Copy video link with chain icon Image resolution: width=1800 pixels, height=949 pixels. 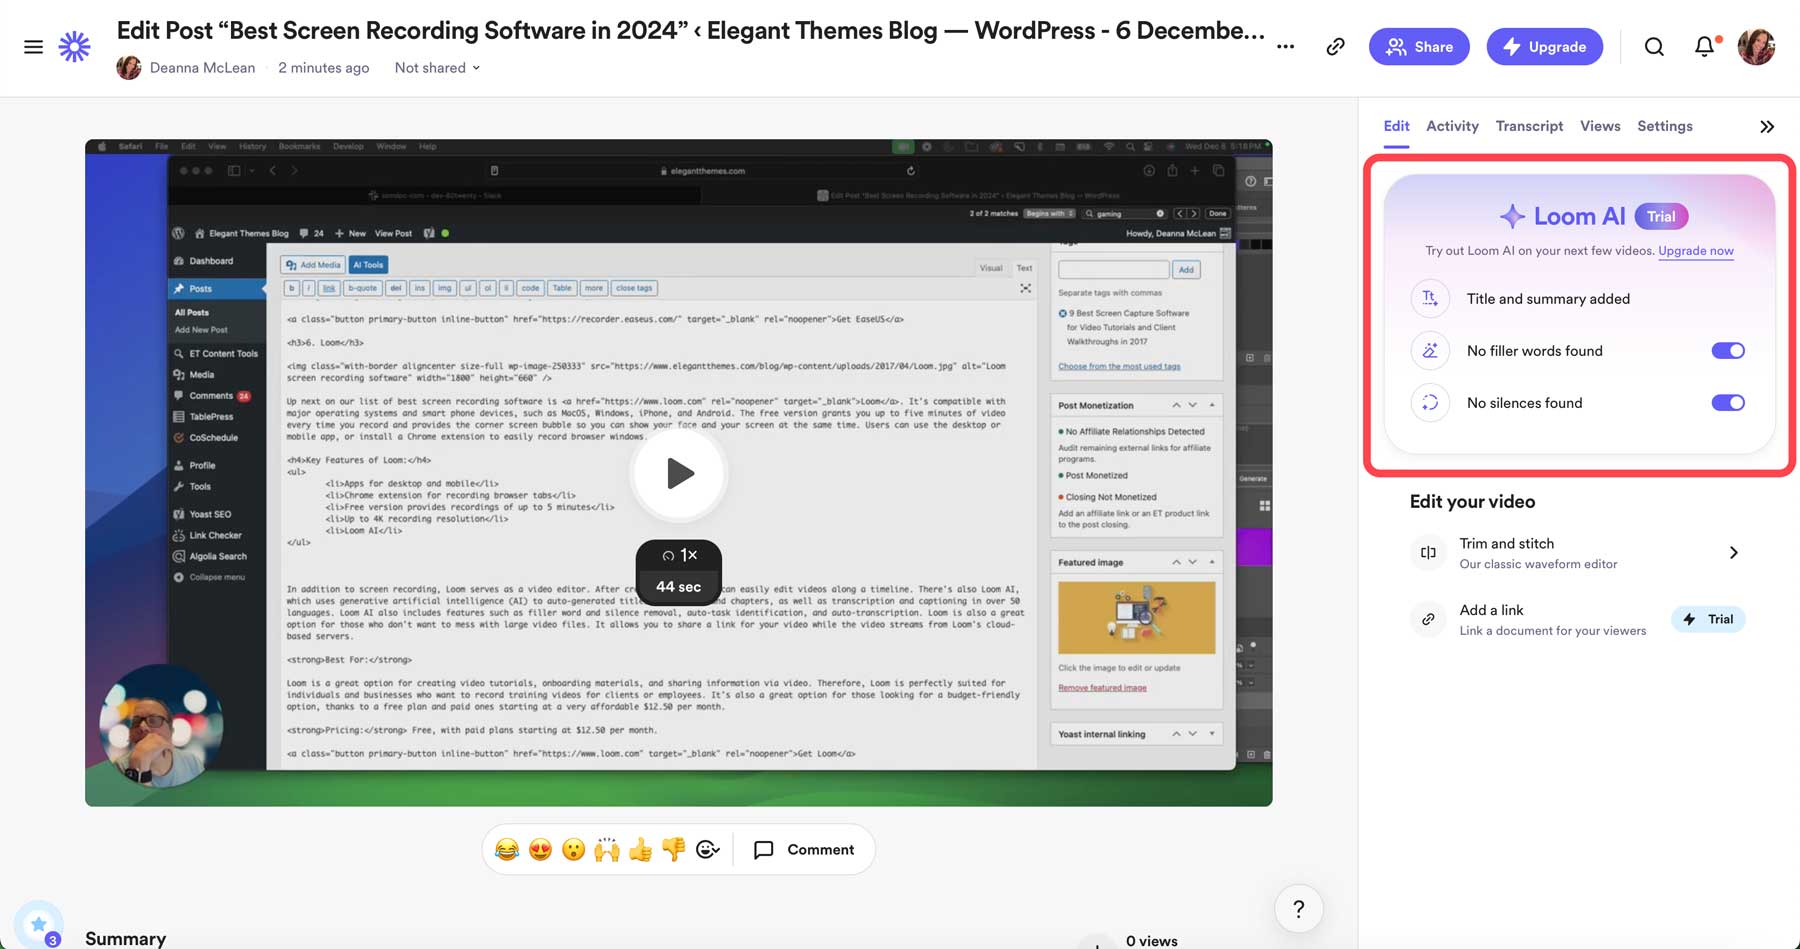[1335, 47]
